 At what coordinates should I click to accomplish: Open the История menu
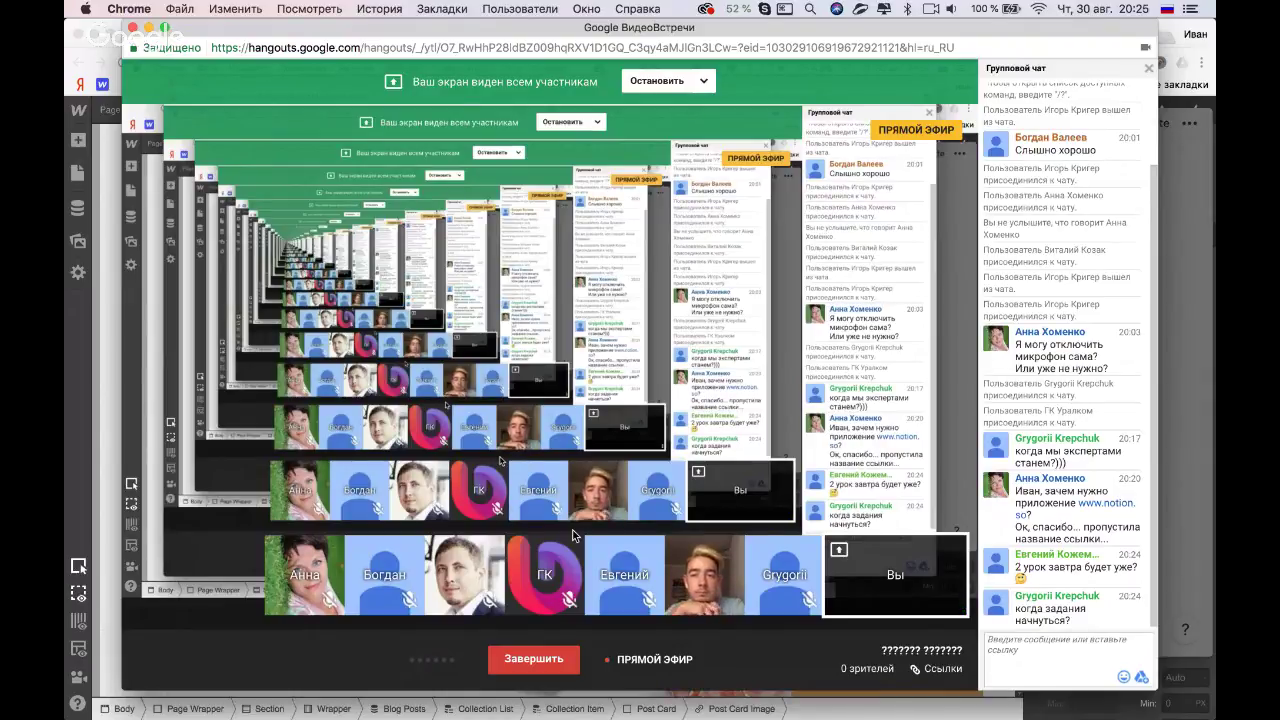(379, 9)
